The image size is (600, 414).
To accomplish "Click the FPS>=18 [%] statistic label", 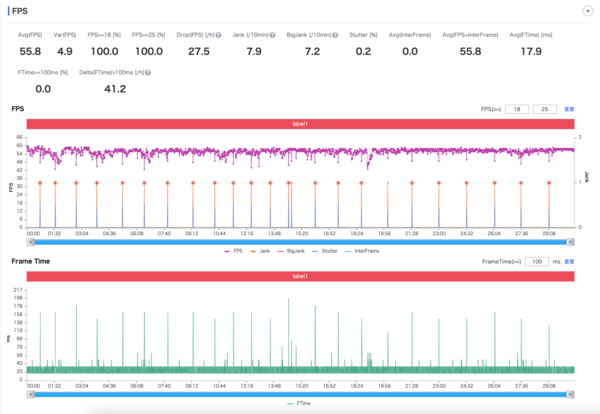I will point(104,35).
